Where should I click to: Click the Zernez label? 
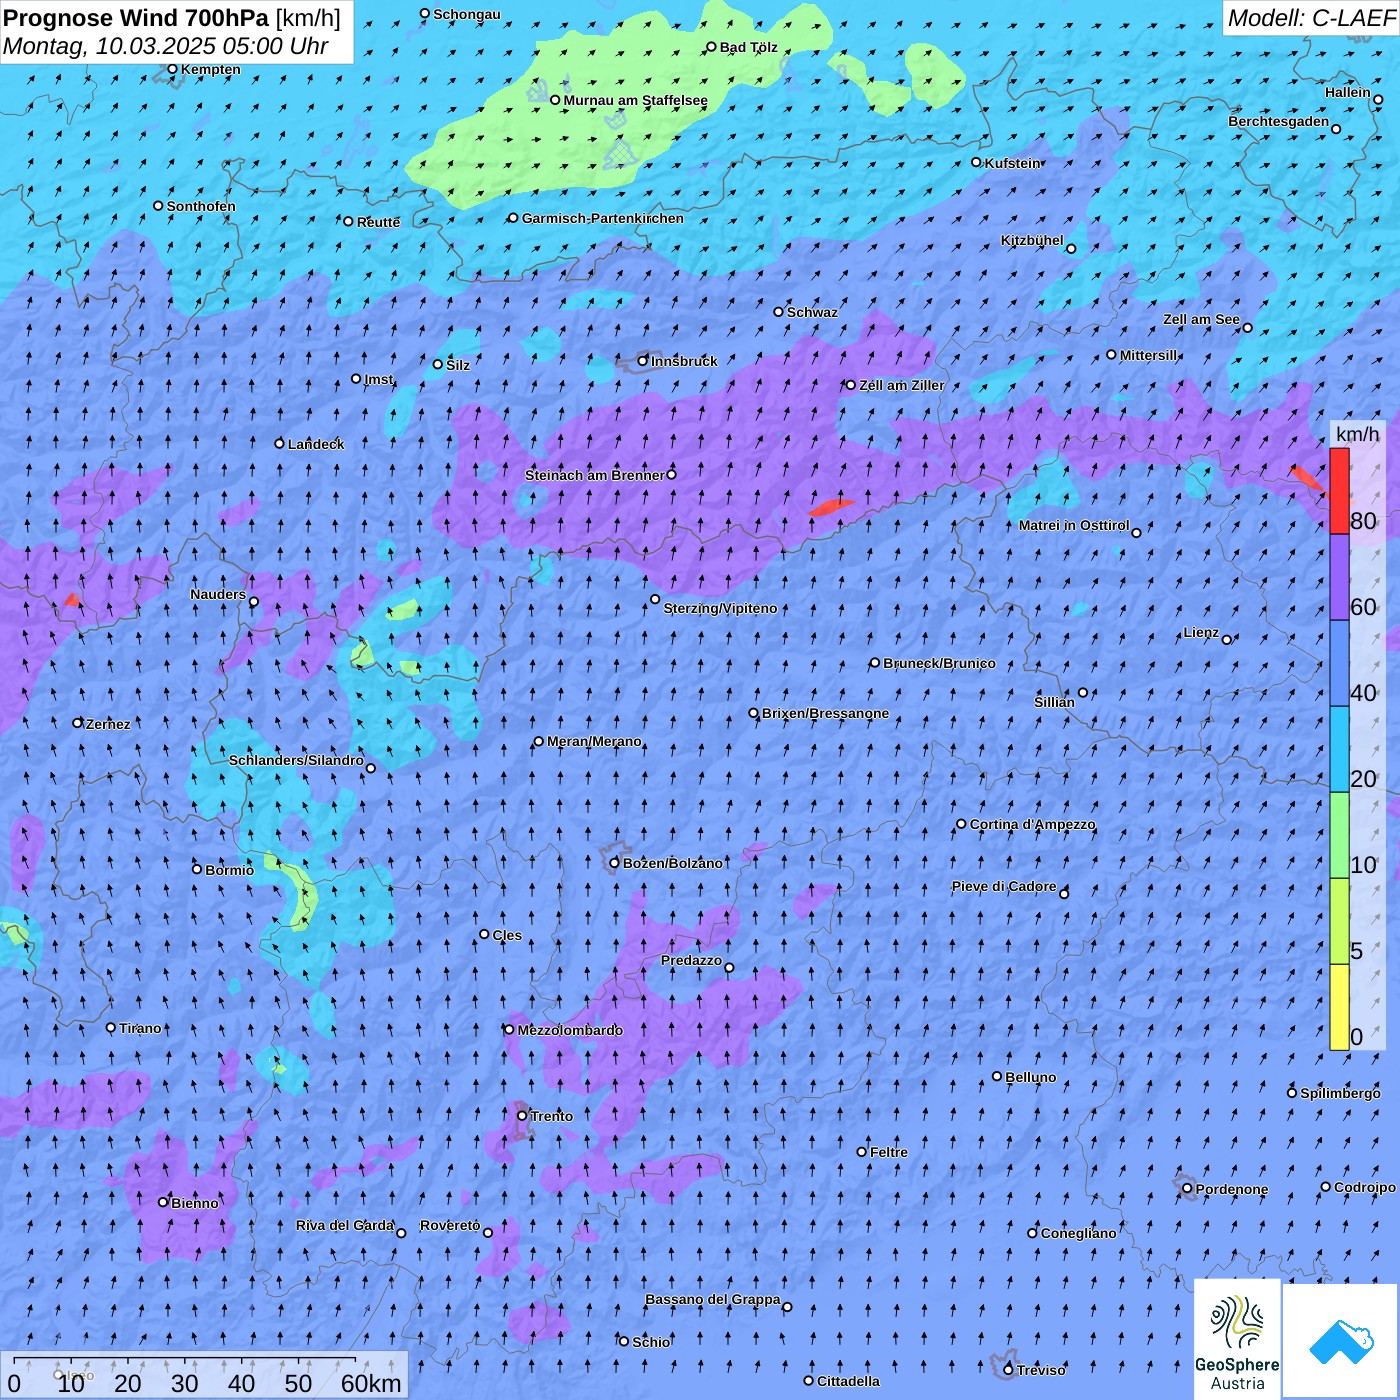point(108,724)
